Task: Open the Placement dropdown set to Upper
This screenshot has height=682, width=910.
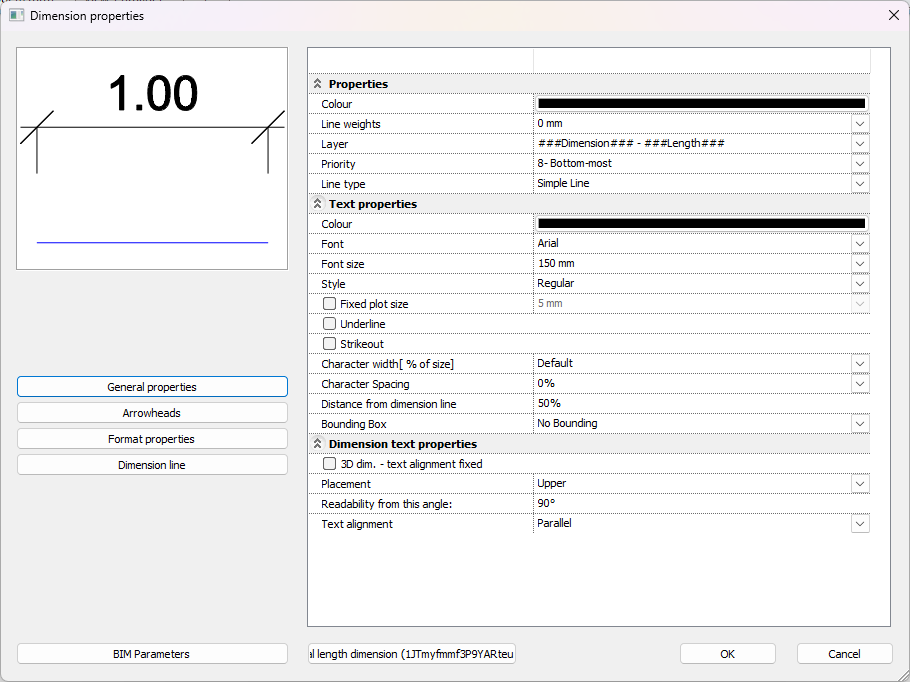Action: click(860, 484)
